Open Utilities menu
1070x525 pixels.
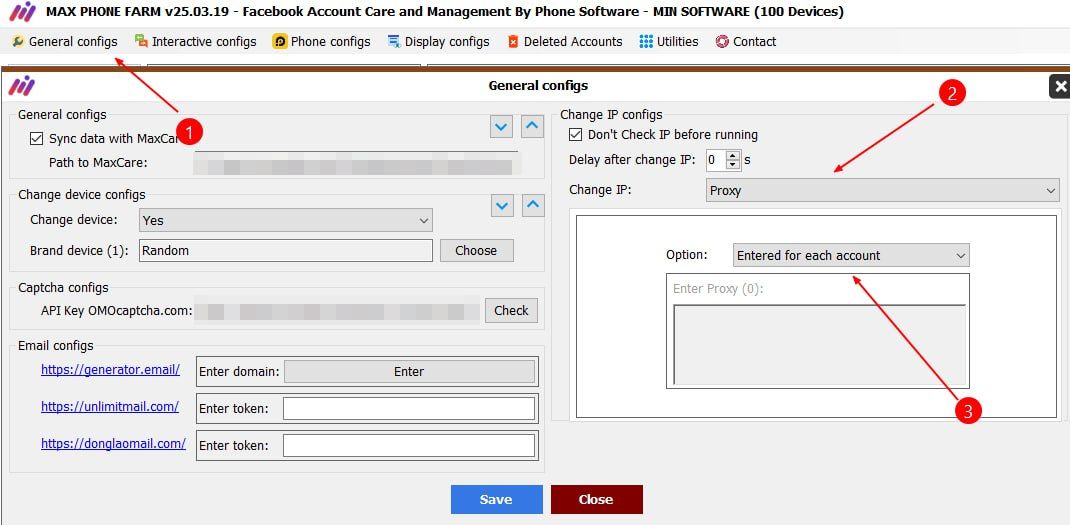pyautogui.click(x=669, y=42)
